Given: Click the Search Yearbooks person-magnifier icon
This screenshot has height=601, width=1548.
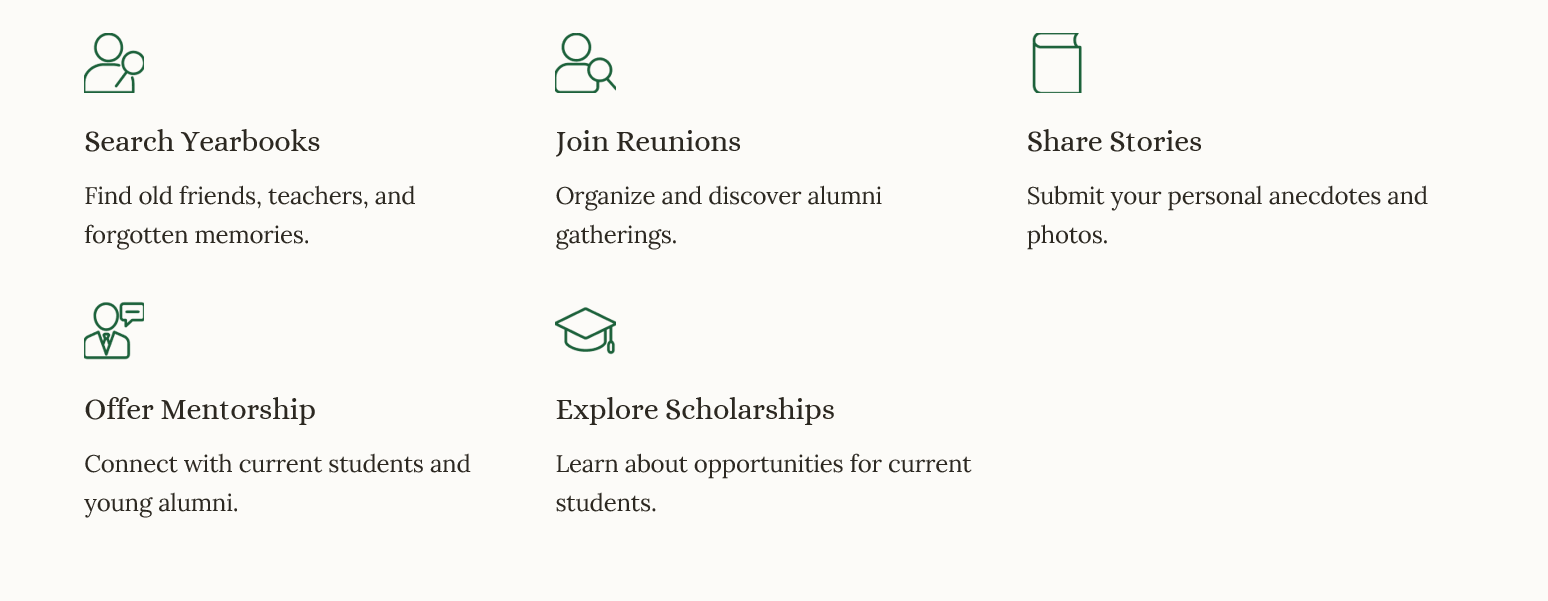Looking at the screenshot, I should [113, 63].
